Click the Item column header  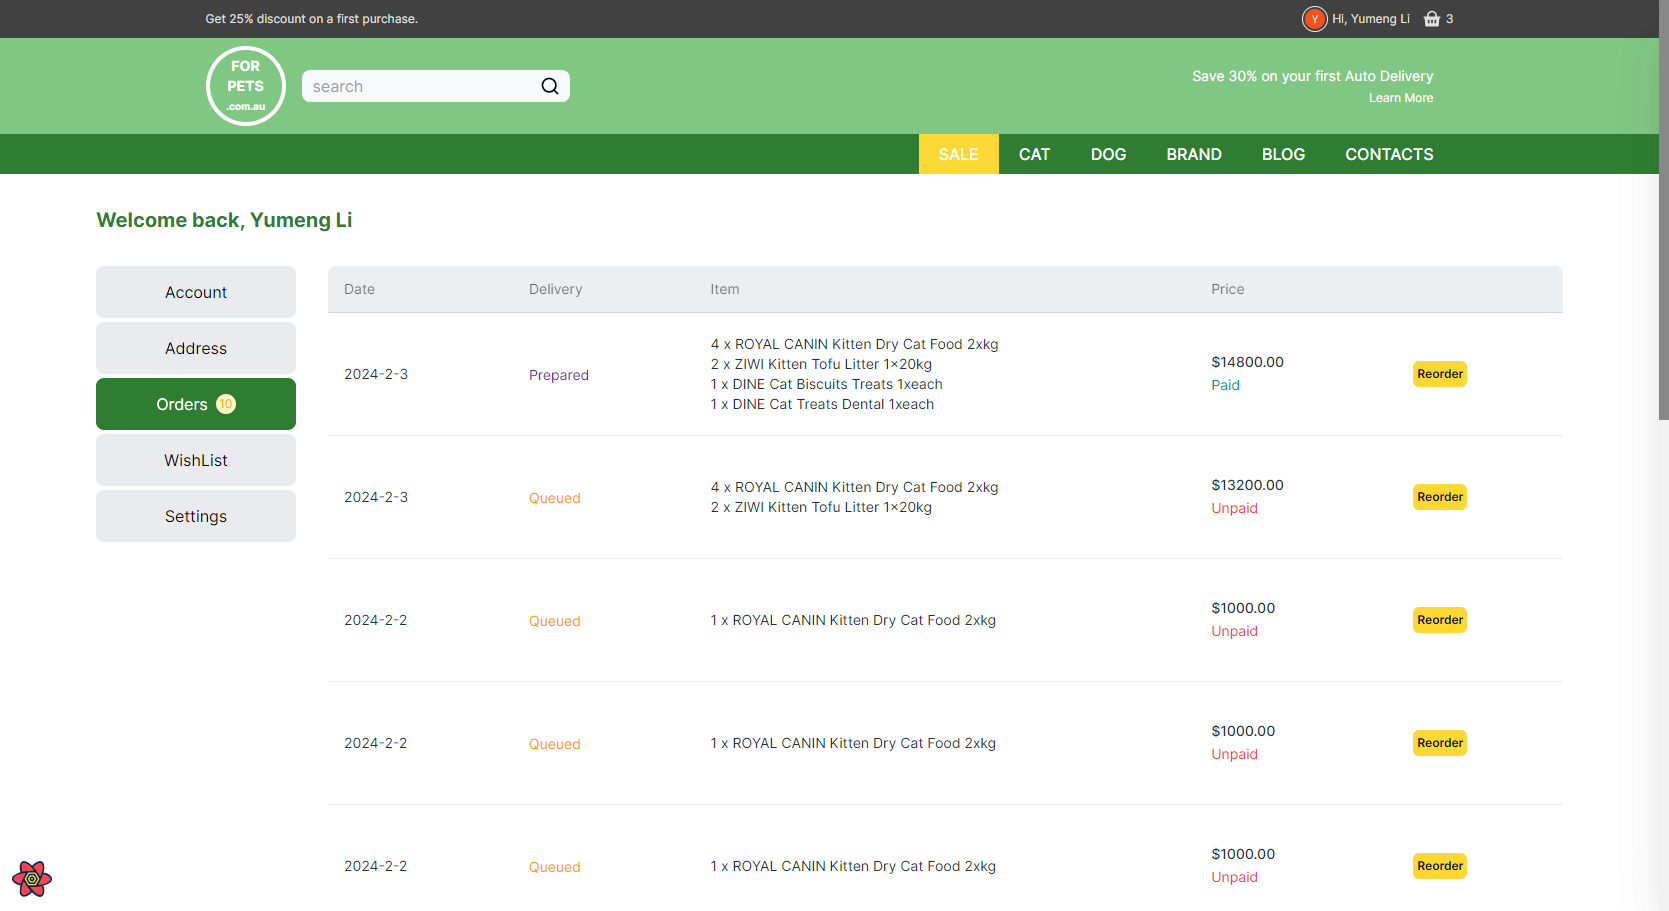[725, 289]
